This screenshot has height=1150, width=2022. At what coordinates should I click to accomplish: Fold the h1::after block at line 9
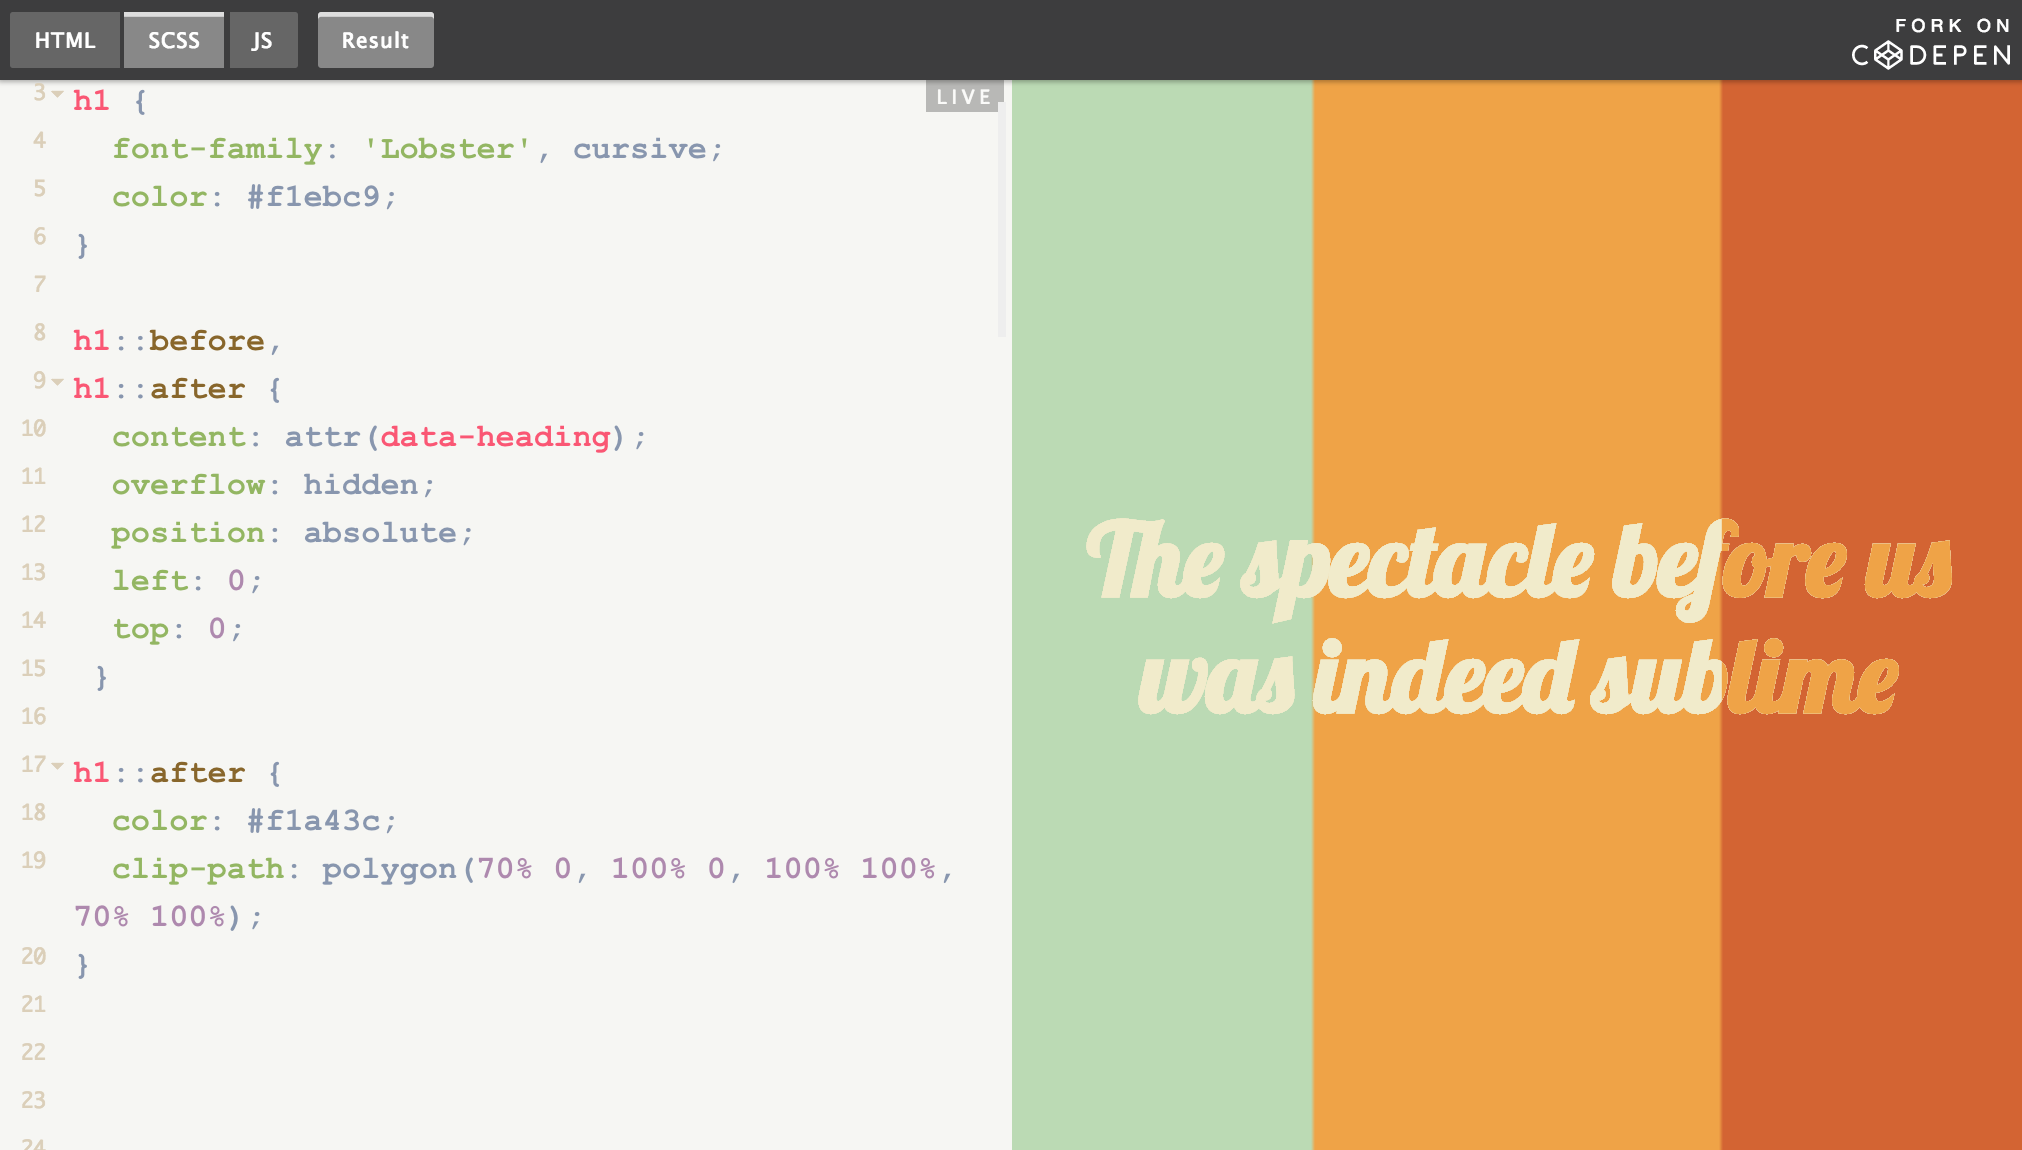point(58,382)
